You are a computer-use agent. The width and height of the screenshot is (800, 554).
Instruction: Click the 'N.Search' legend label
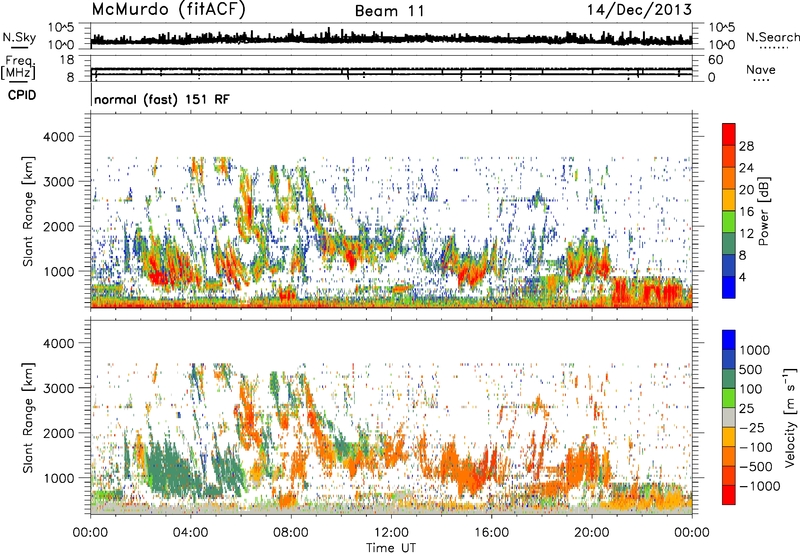tap(772, 37)
